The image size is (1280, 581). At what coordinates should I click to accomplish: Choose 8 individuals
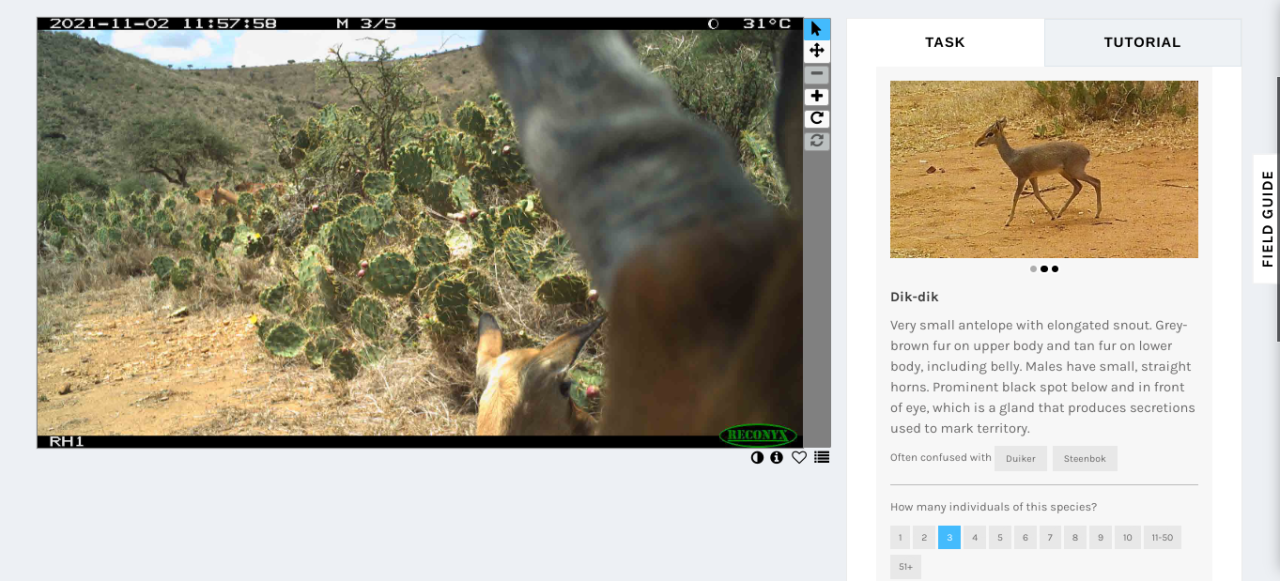pos(1075,537)
